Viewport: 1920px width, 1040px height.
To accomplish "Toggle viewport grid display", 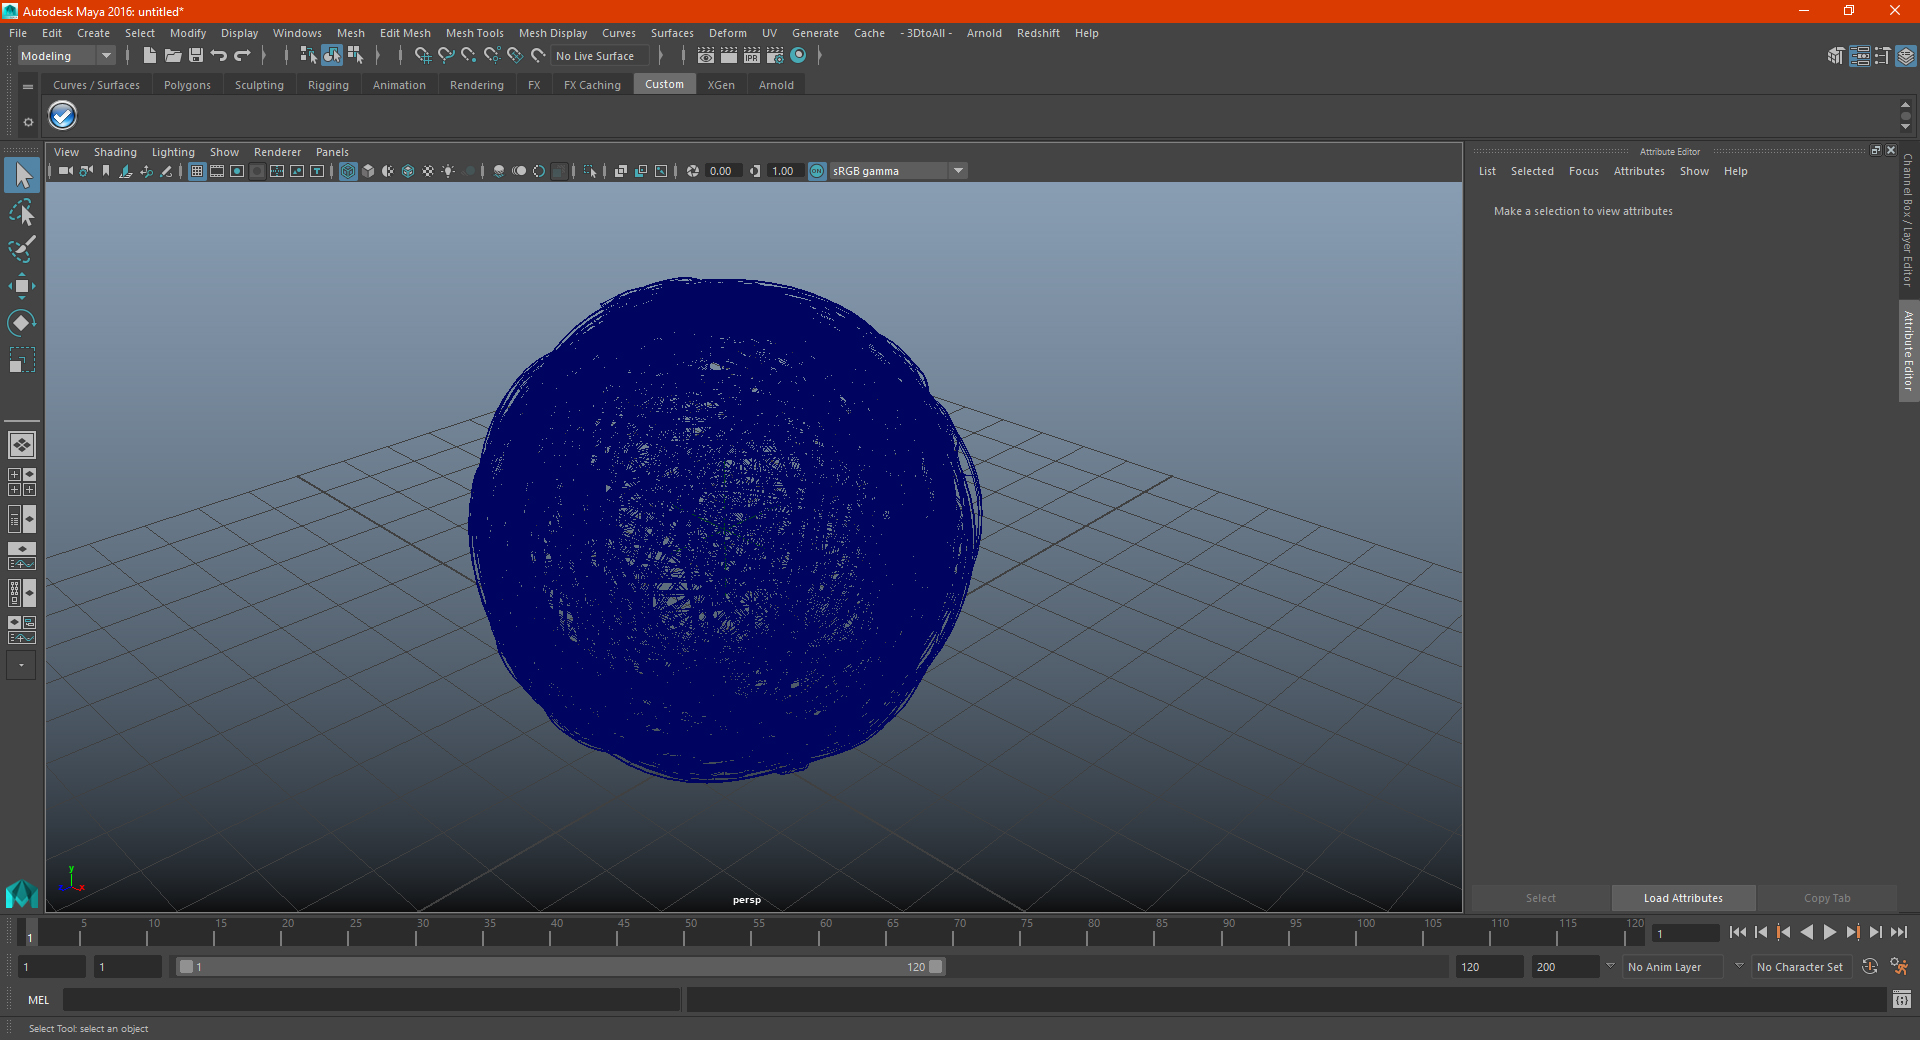I will 197,171.
